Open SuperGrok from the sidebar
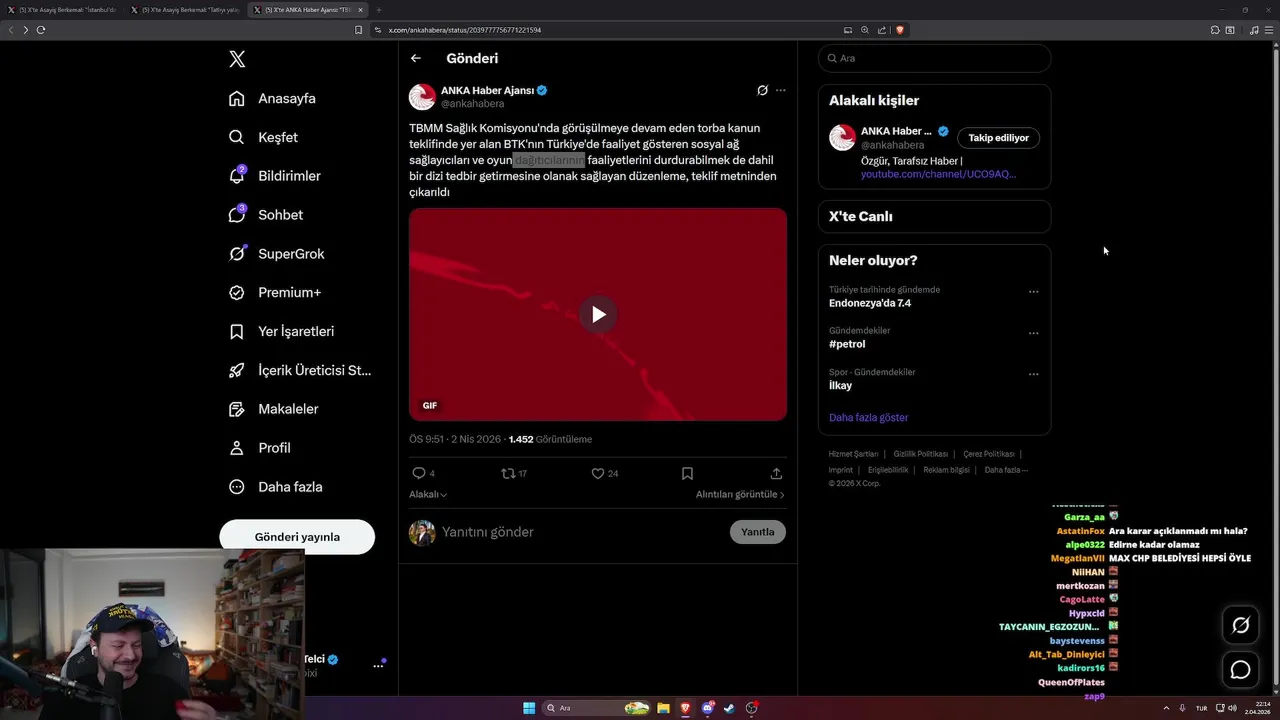1280x720 pixels. (277, 254)
